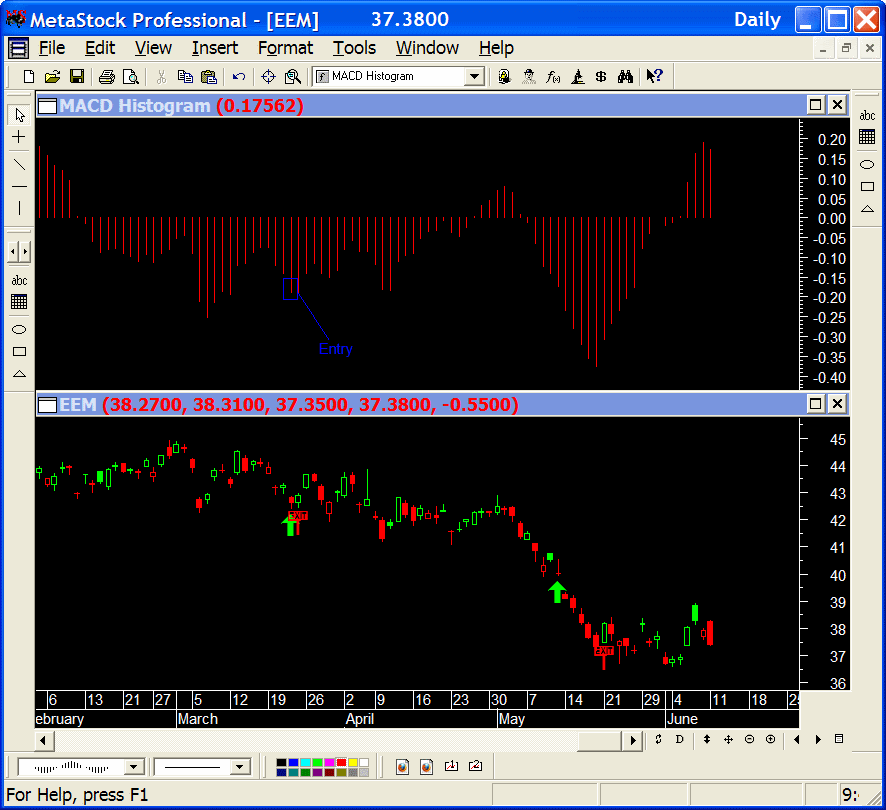Viewport: 886px width, 810px height.
Task: Select the horizontal line drawing tool
Action: (x=18, y=185)
